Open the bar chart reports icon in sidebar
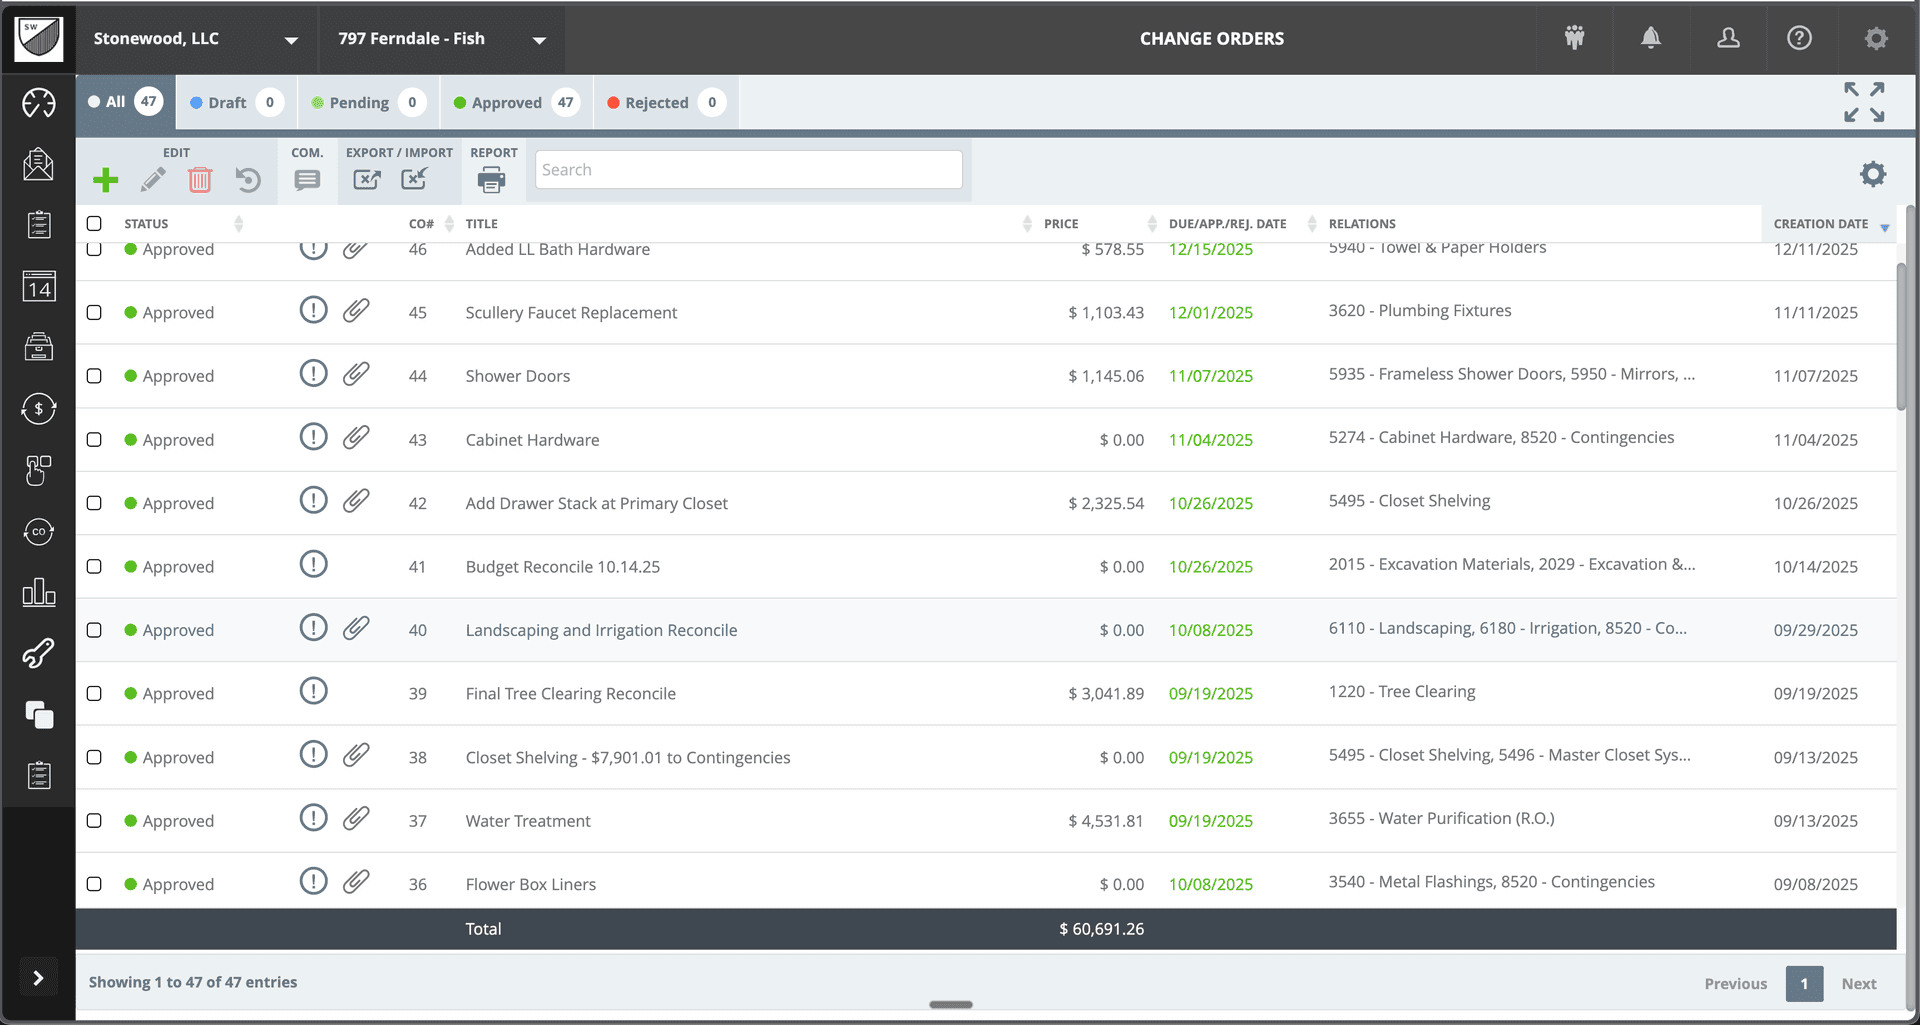The image size is (1920, 1025). click(38, 592)
